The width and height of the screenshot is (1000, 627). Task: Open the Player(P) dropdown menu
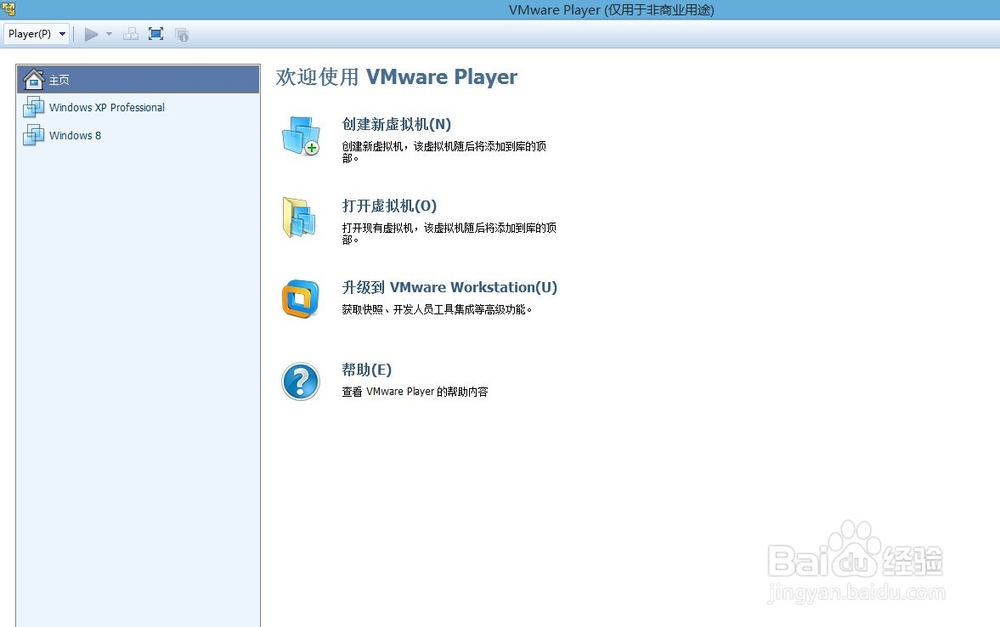click(x=36, y=34)
